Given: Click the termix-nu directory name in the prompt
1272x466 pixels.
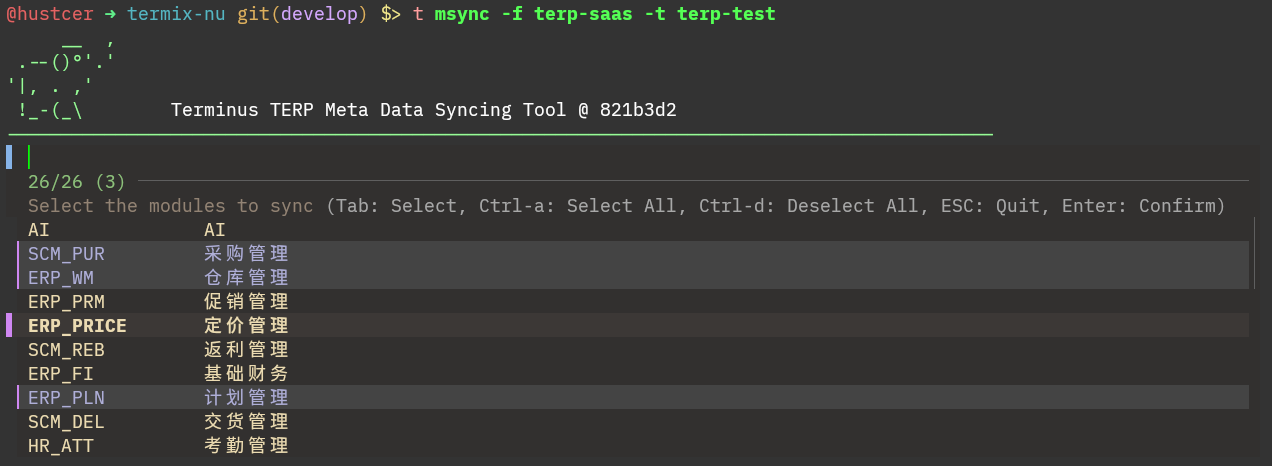Looking at the screenshot, I should [x=177, y=14].
